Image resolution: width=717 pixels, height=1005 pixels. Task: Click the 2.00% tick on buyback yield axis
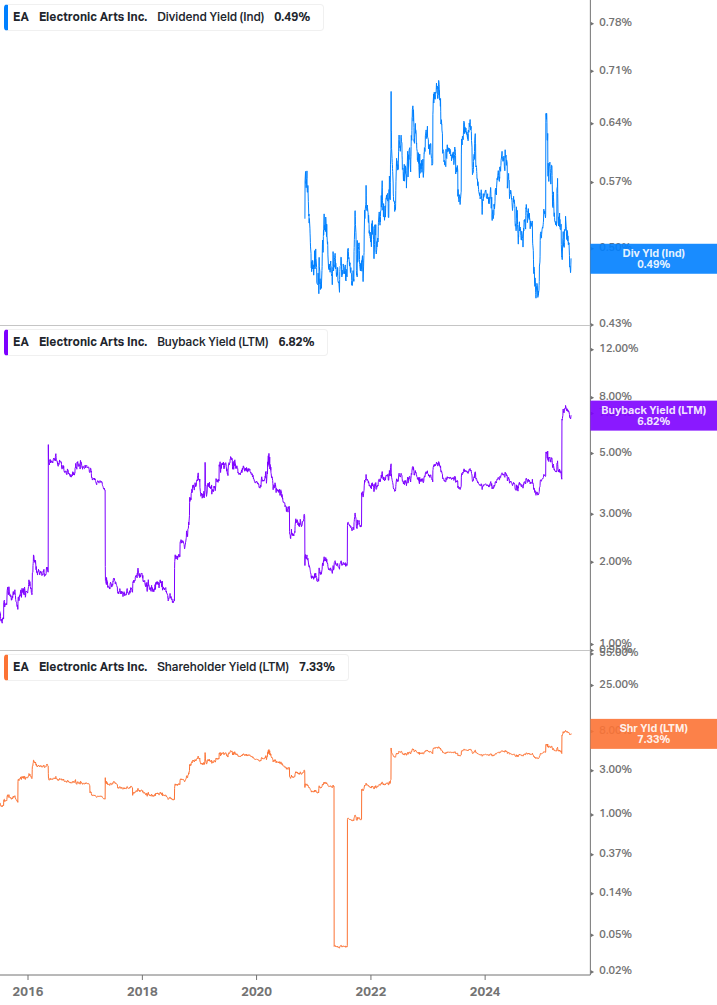click(615, 561)
